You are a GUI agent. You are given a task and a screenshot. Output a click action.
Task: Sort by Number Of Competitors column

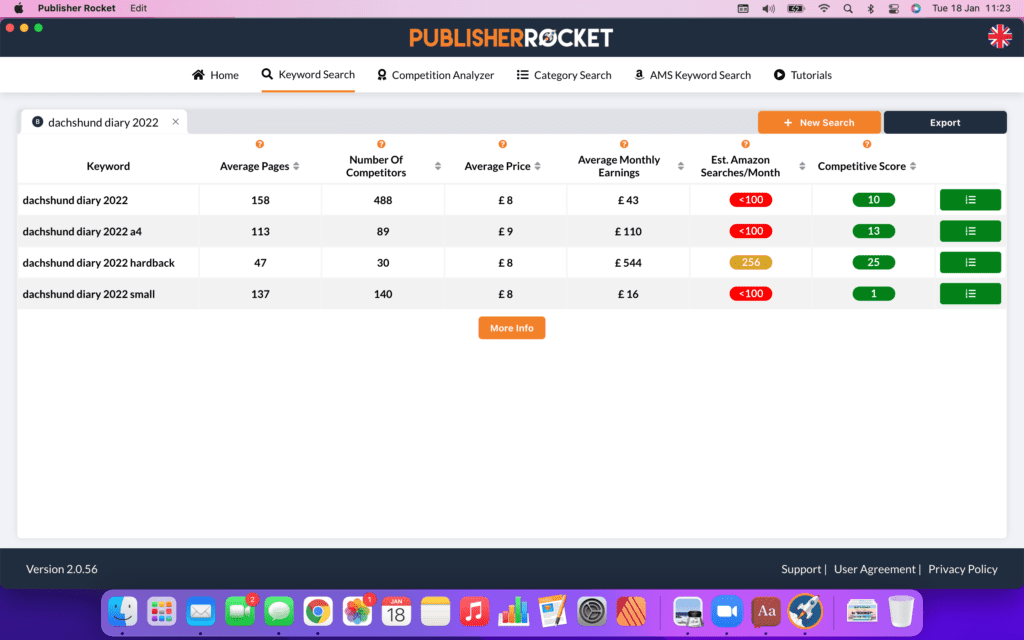tap(438, 166)
